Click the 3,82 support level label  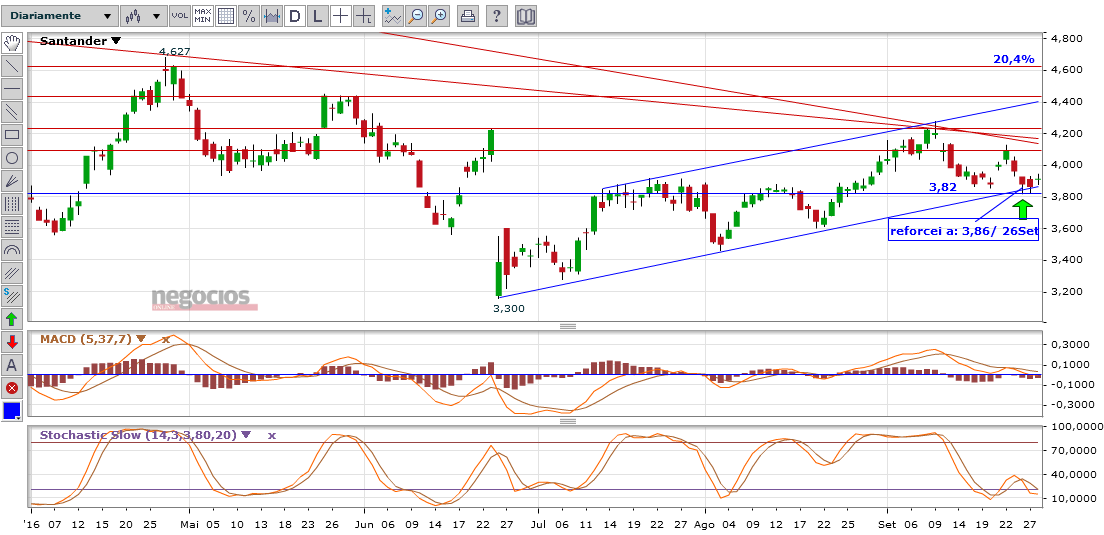click(x=942, y=187)
